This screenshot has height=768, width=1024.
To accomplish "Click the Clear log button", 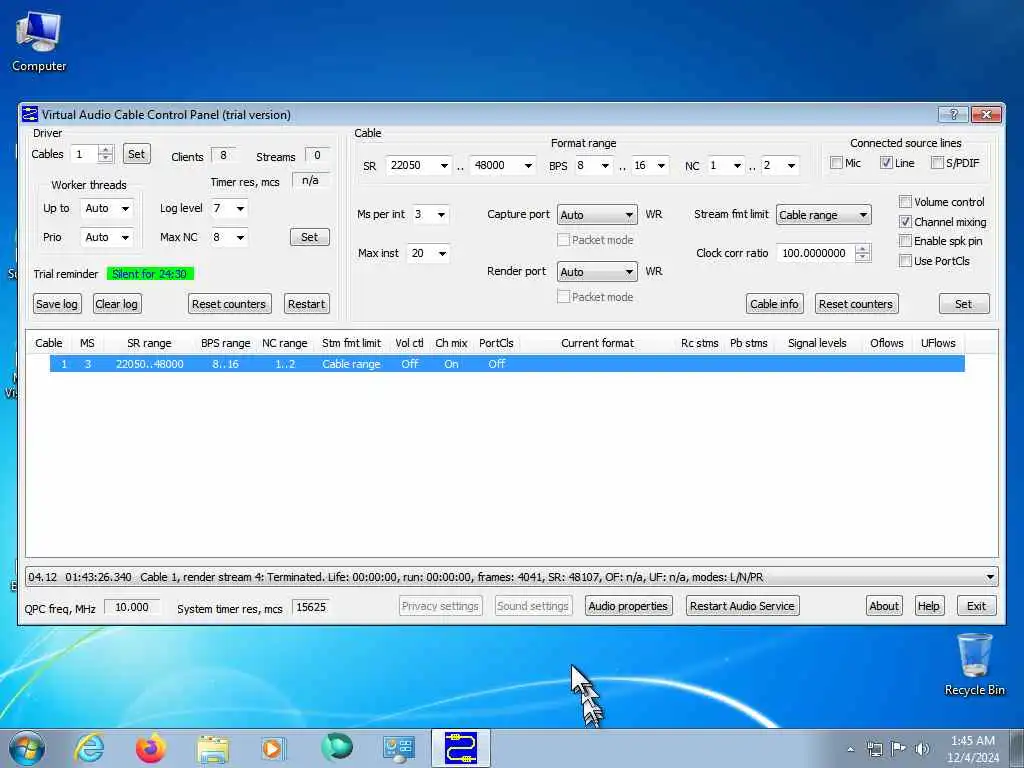I will (116, 304).
